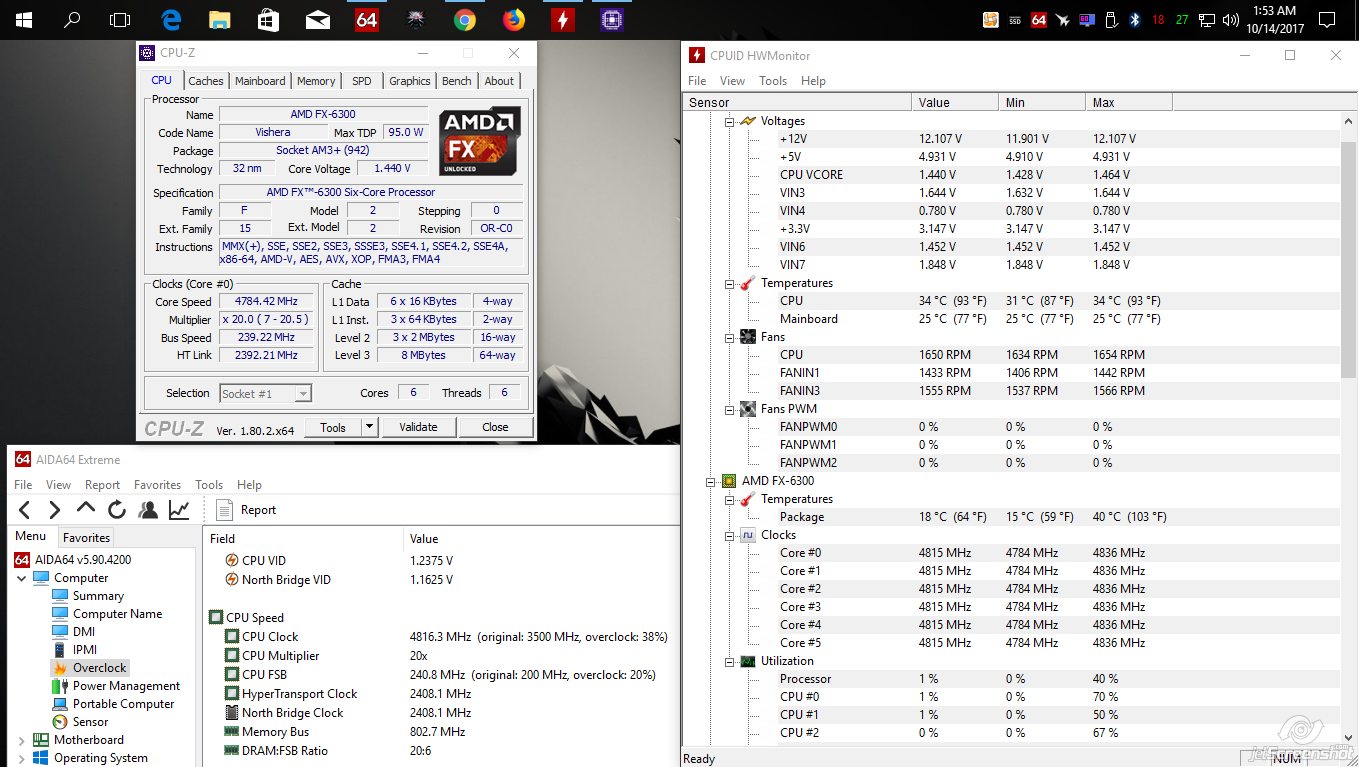Image resolution: width=1359 pixels, height=767 pixels.
Task: Go back in AIDA64 navigation
Action: pyautogui.click(x=25, y=510)
